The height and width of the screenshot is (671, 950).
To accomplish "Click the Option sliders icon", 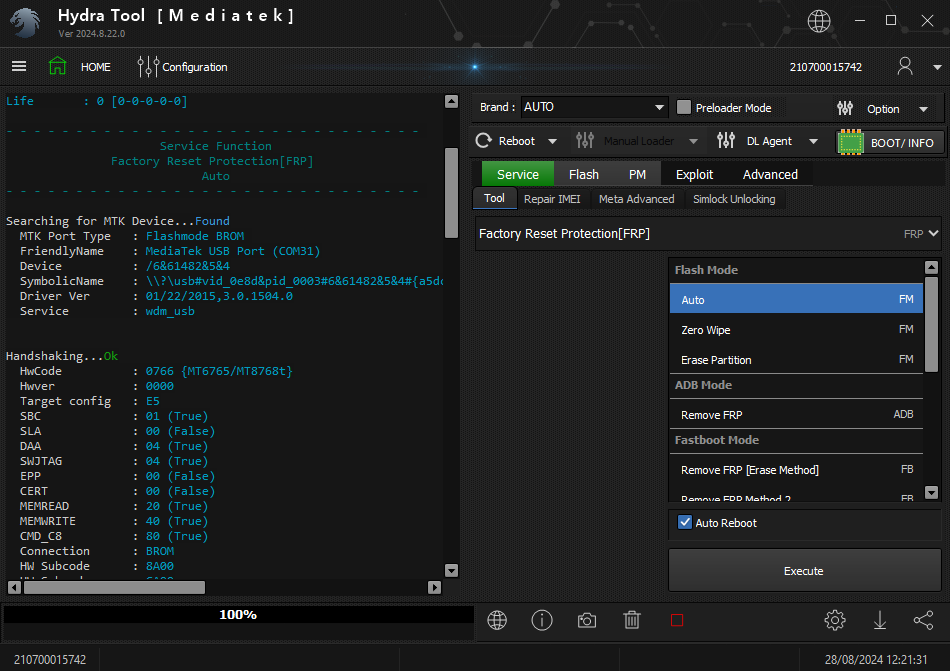I will [x=845, y=108].
